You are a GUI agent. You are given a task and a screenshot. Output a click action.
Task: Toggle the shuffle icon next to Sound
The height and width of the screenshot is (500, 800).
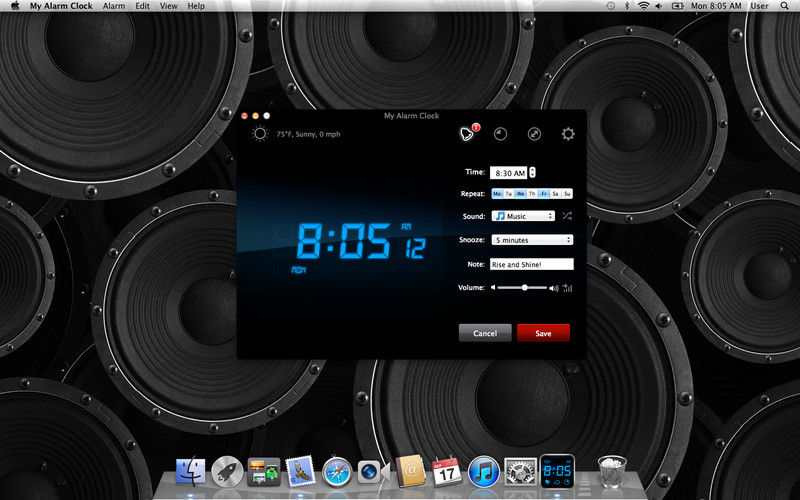[x=567, y=216]
